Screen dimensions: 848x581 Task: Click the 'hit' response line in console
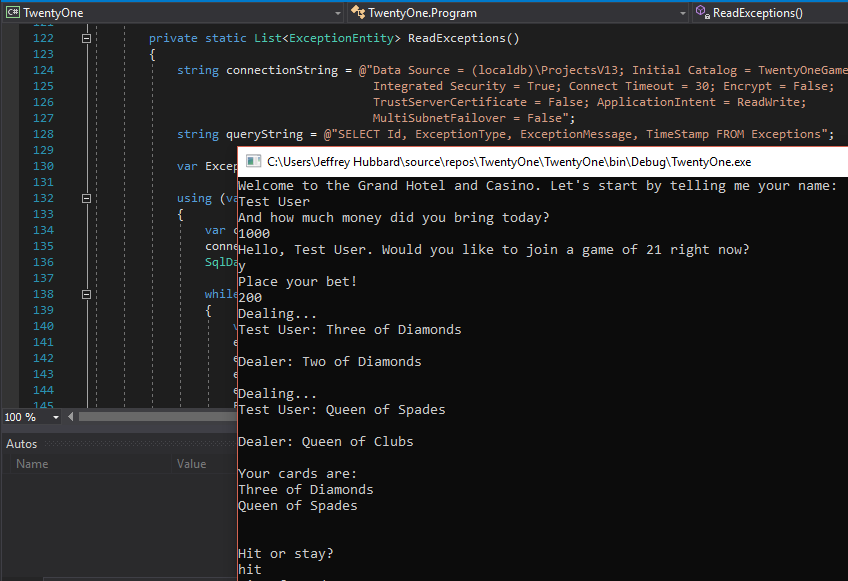point(250,570)
